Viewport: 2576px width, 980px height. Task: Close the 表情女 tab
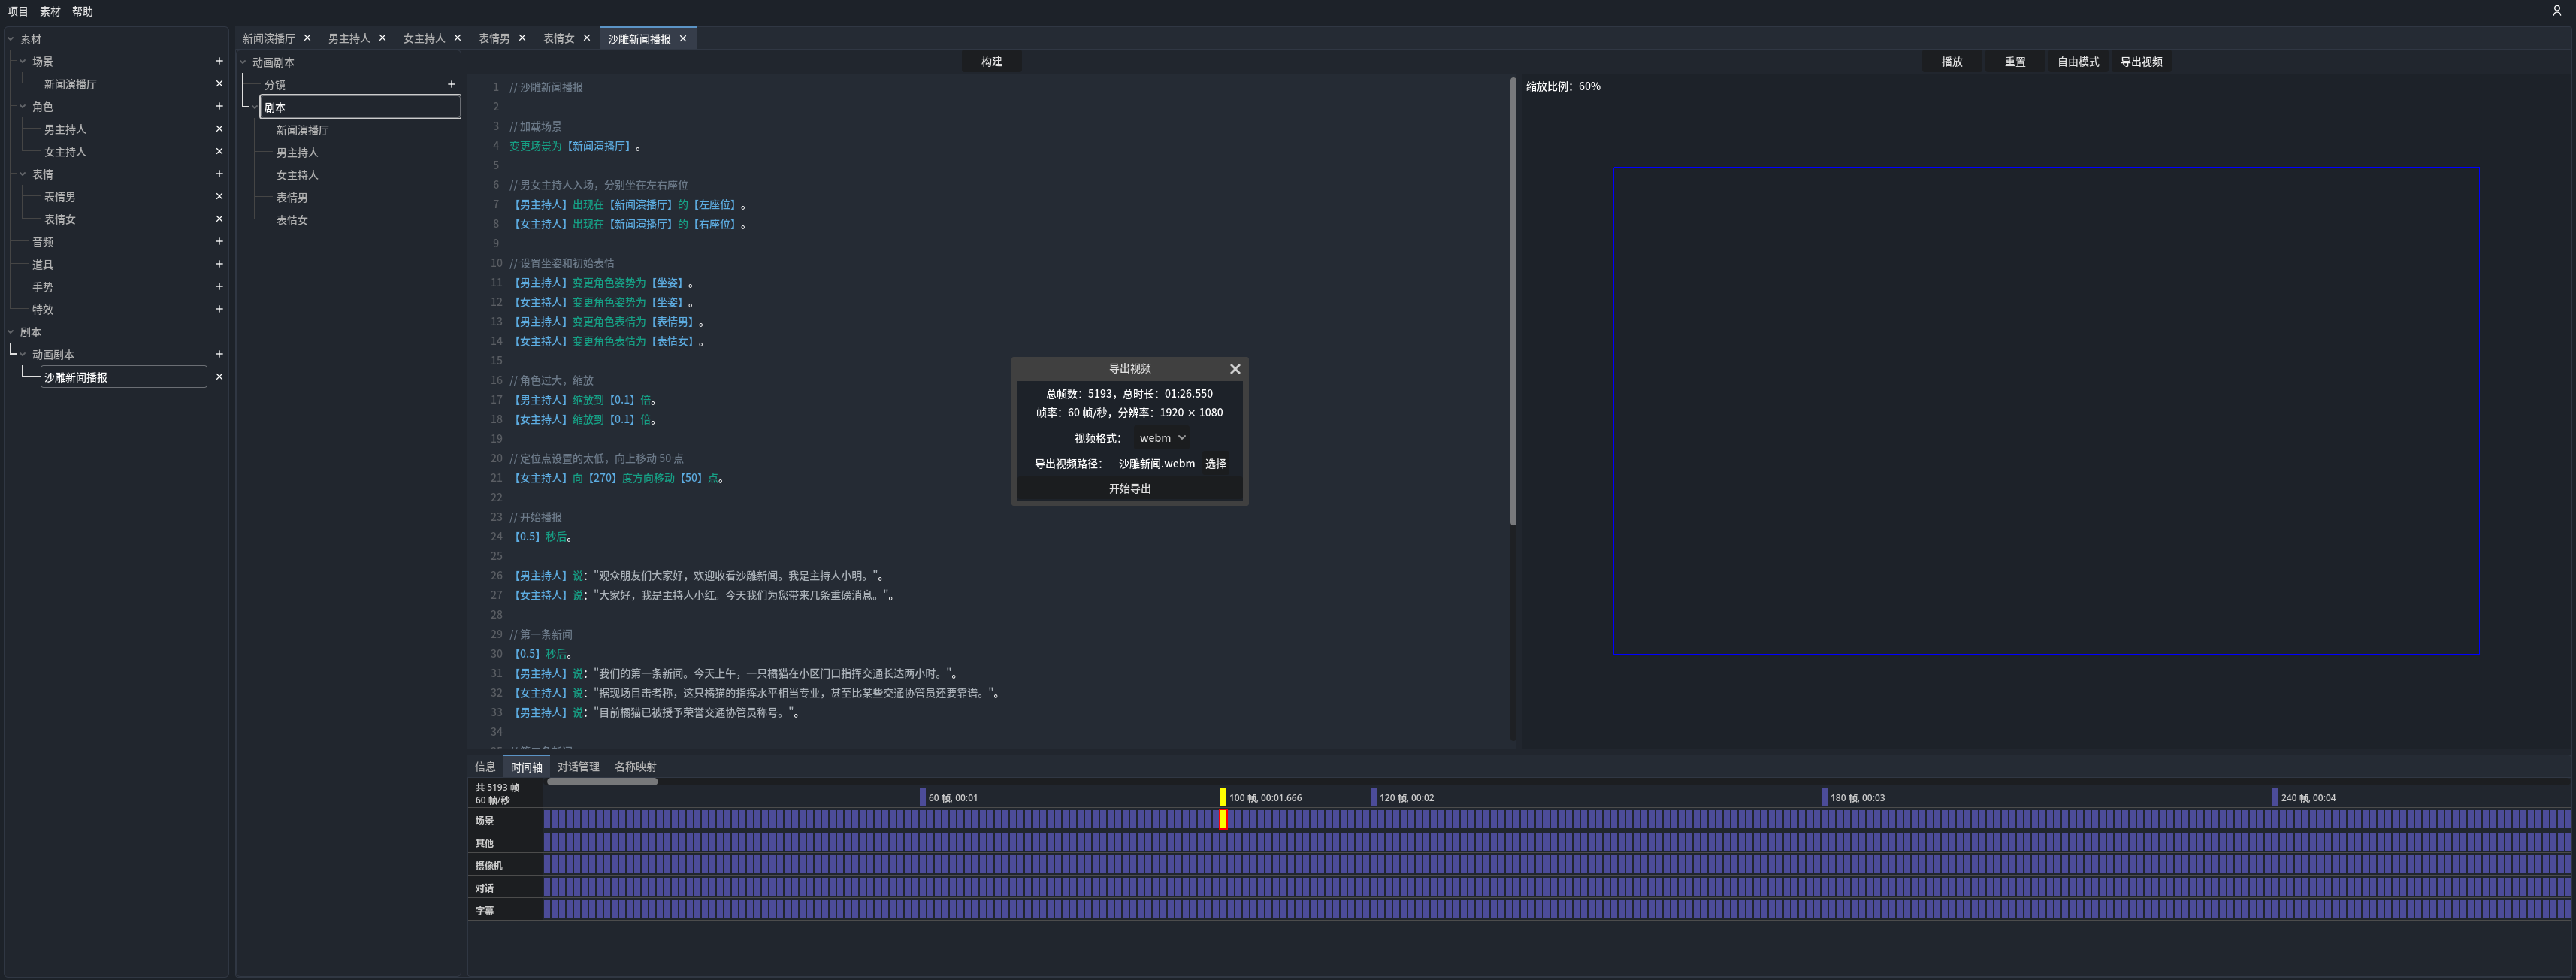tap(587, 38)
